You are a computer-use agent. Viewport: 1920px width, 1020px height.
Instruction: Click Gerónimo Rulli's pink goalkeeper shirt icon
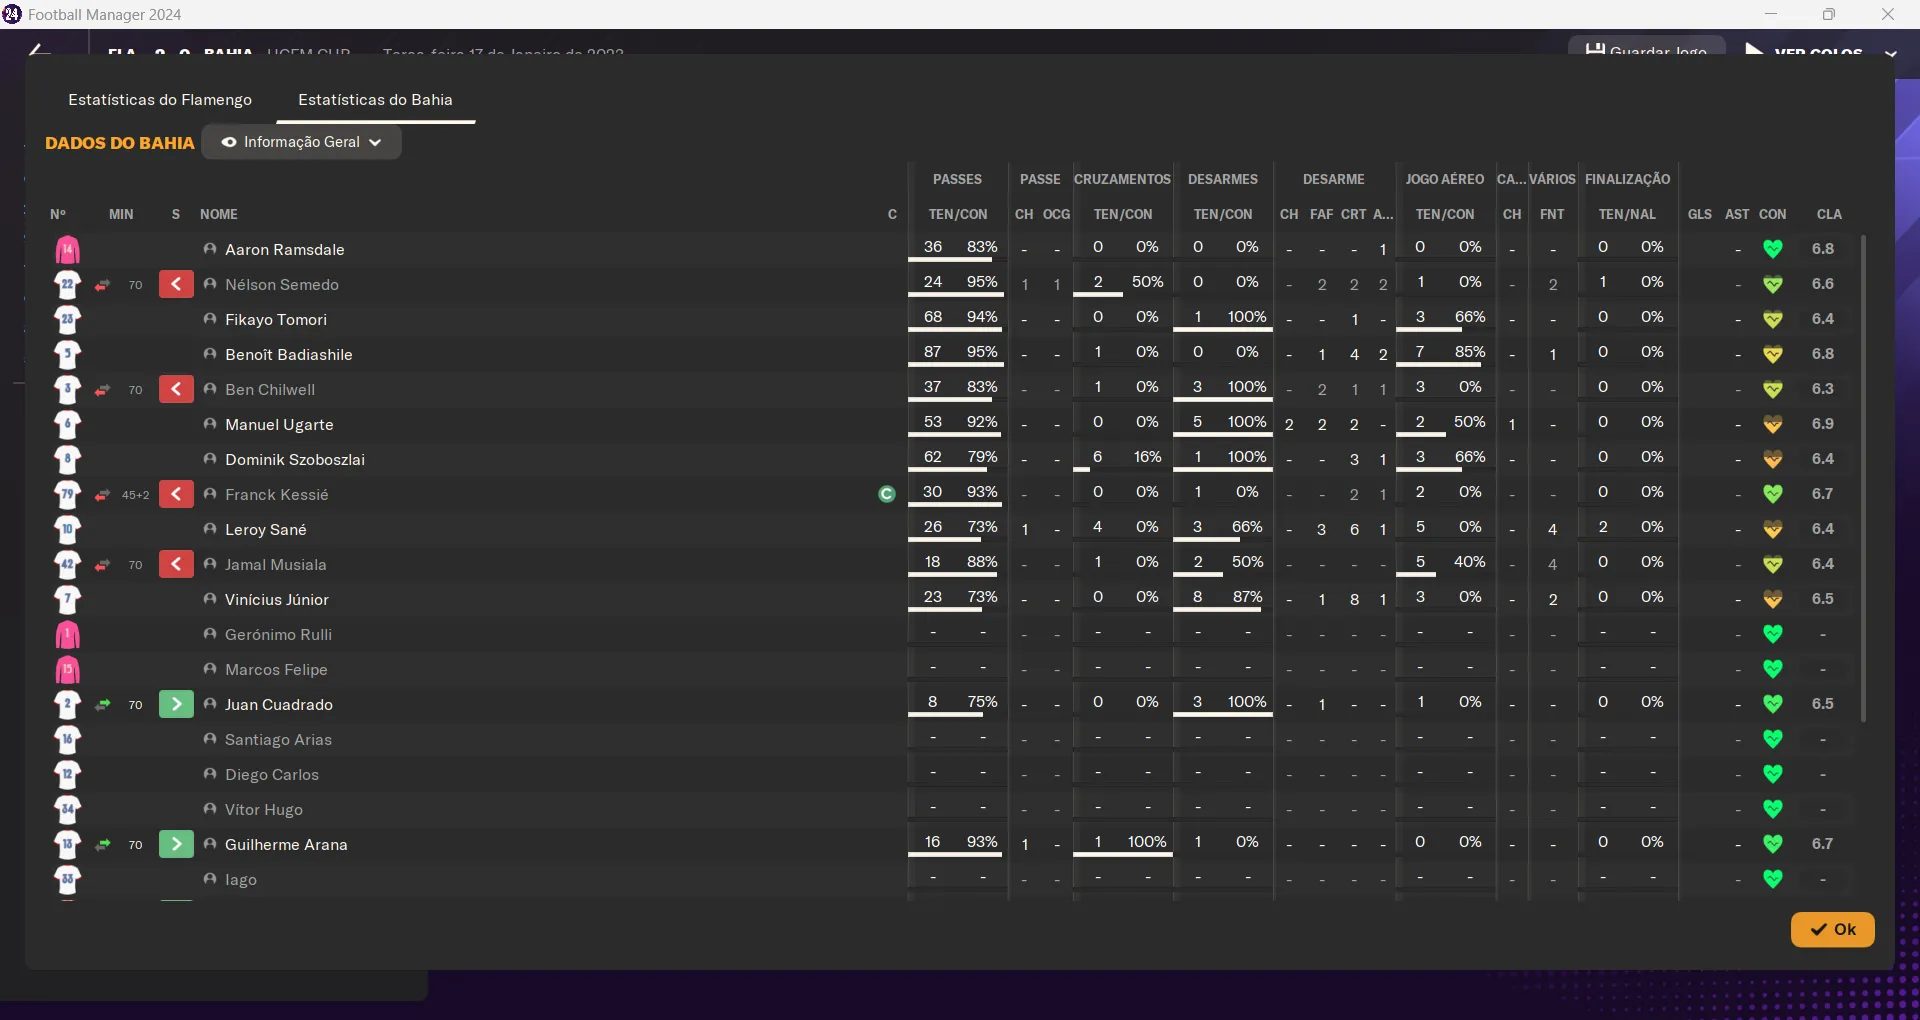click(x=67, y=635)
